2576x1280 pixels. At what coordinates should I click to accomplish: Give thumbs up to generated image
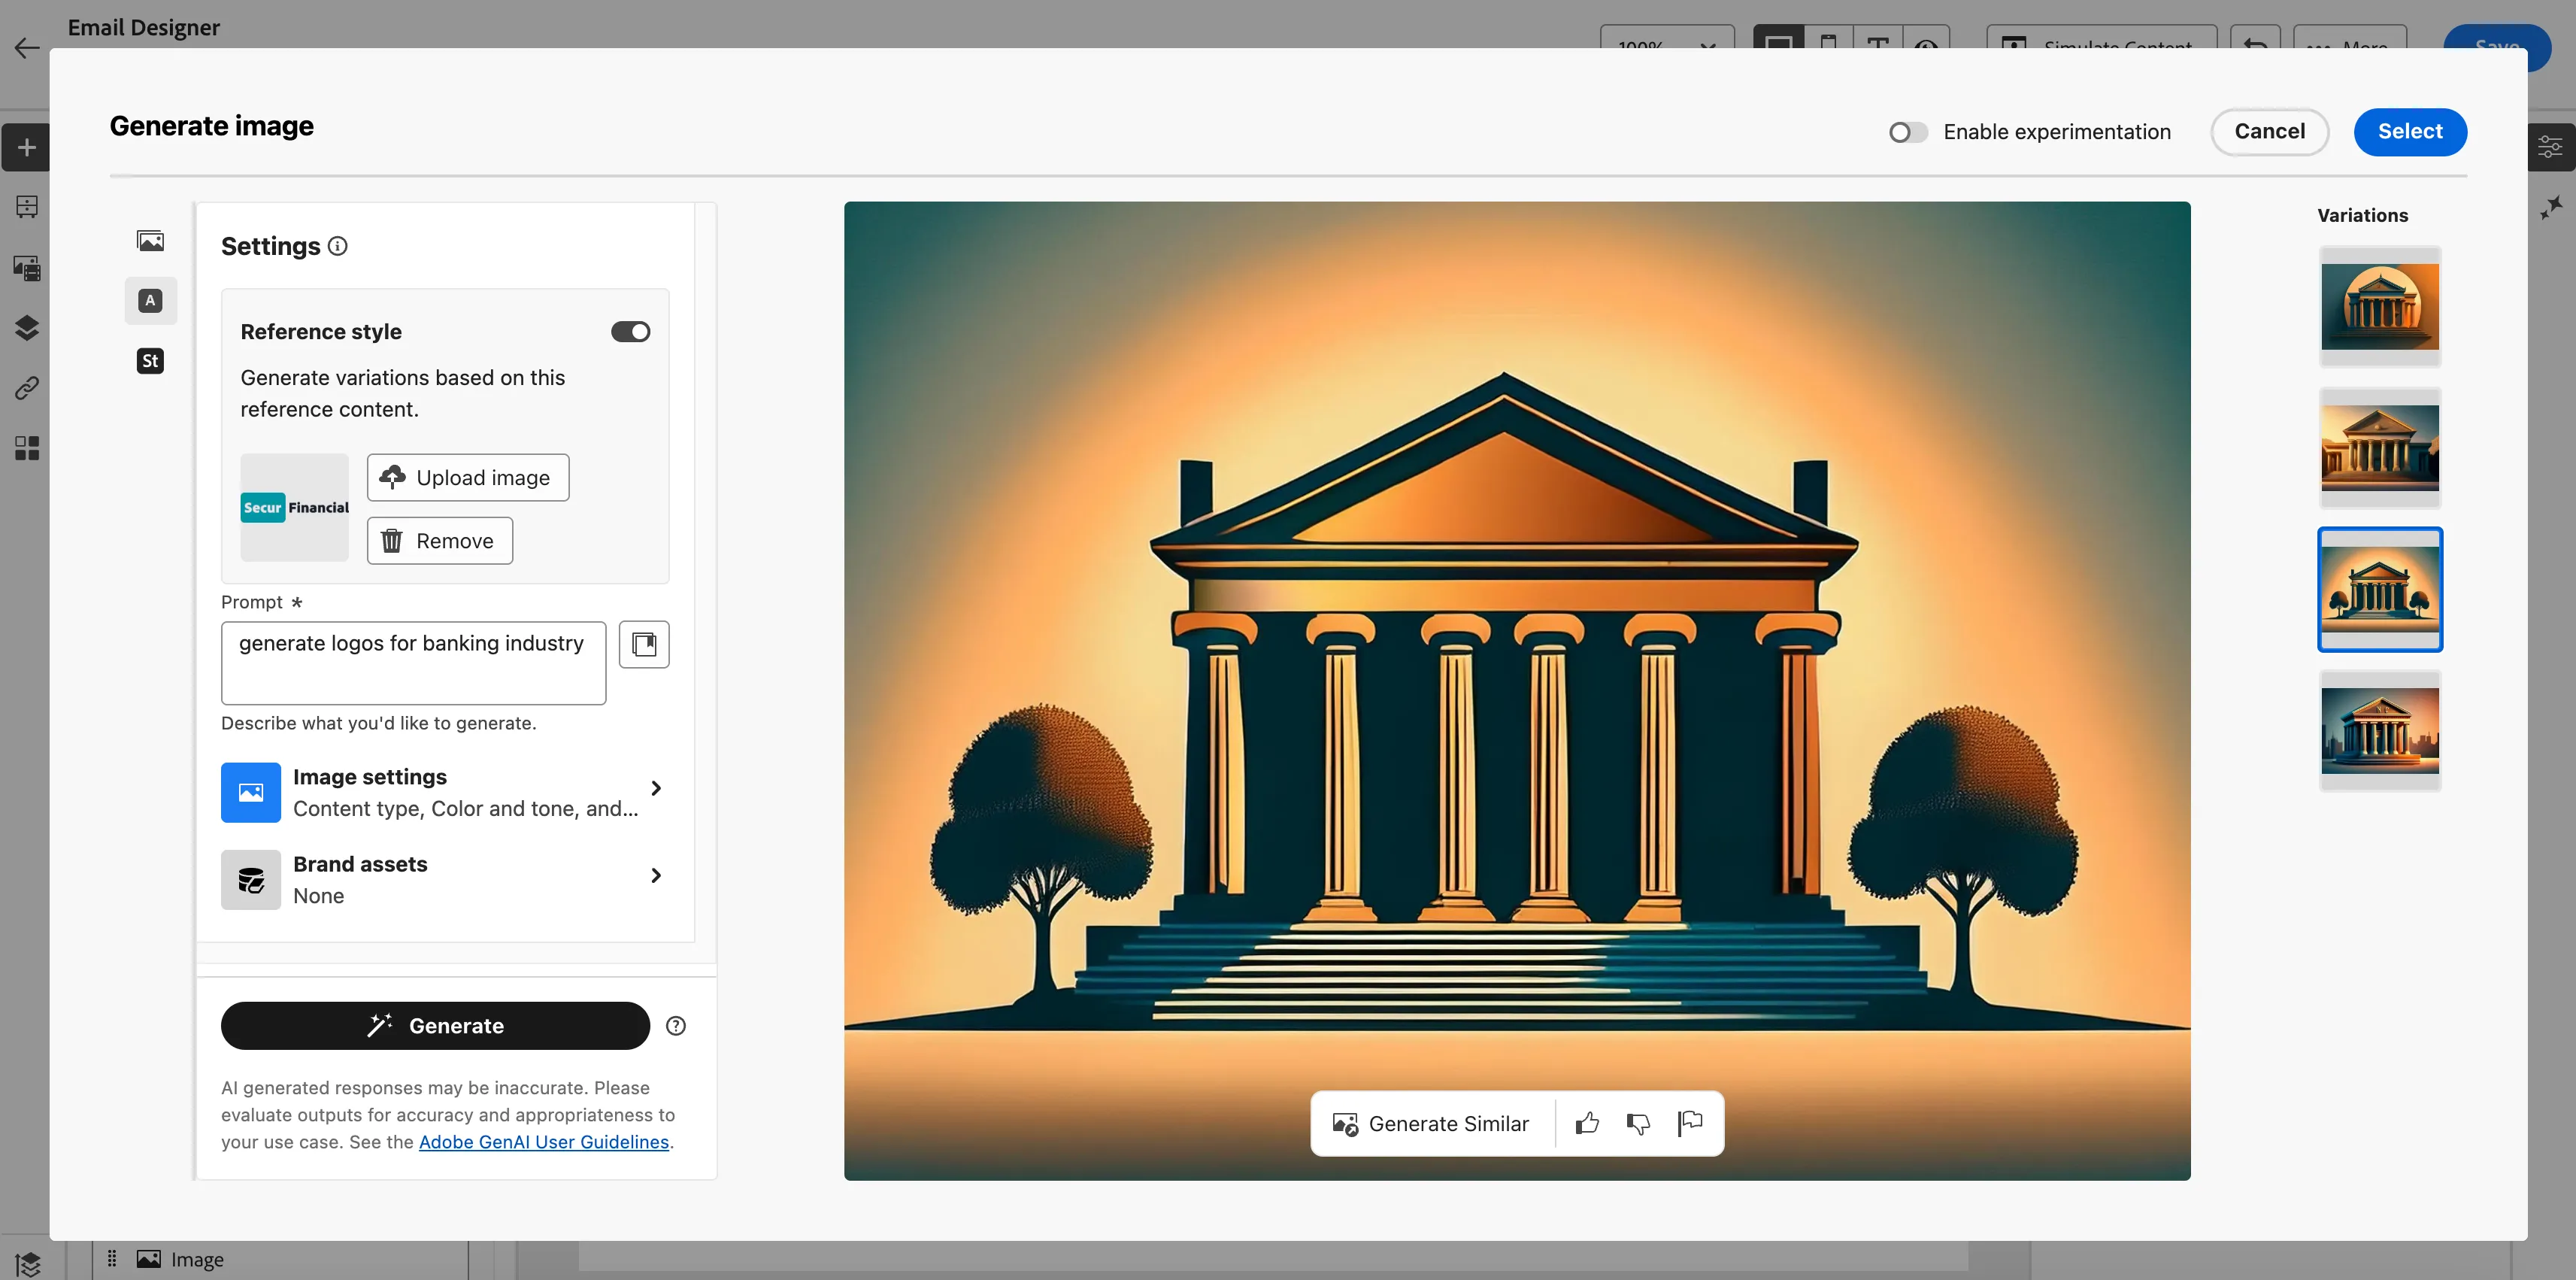coord(1587,1124)
